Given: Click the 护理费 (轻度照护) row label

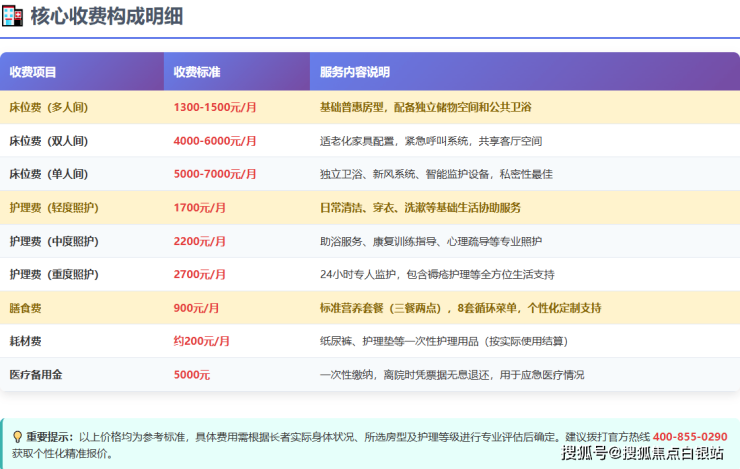Looking at the screenshot, I should point(54,208).
